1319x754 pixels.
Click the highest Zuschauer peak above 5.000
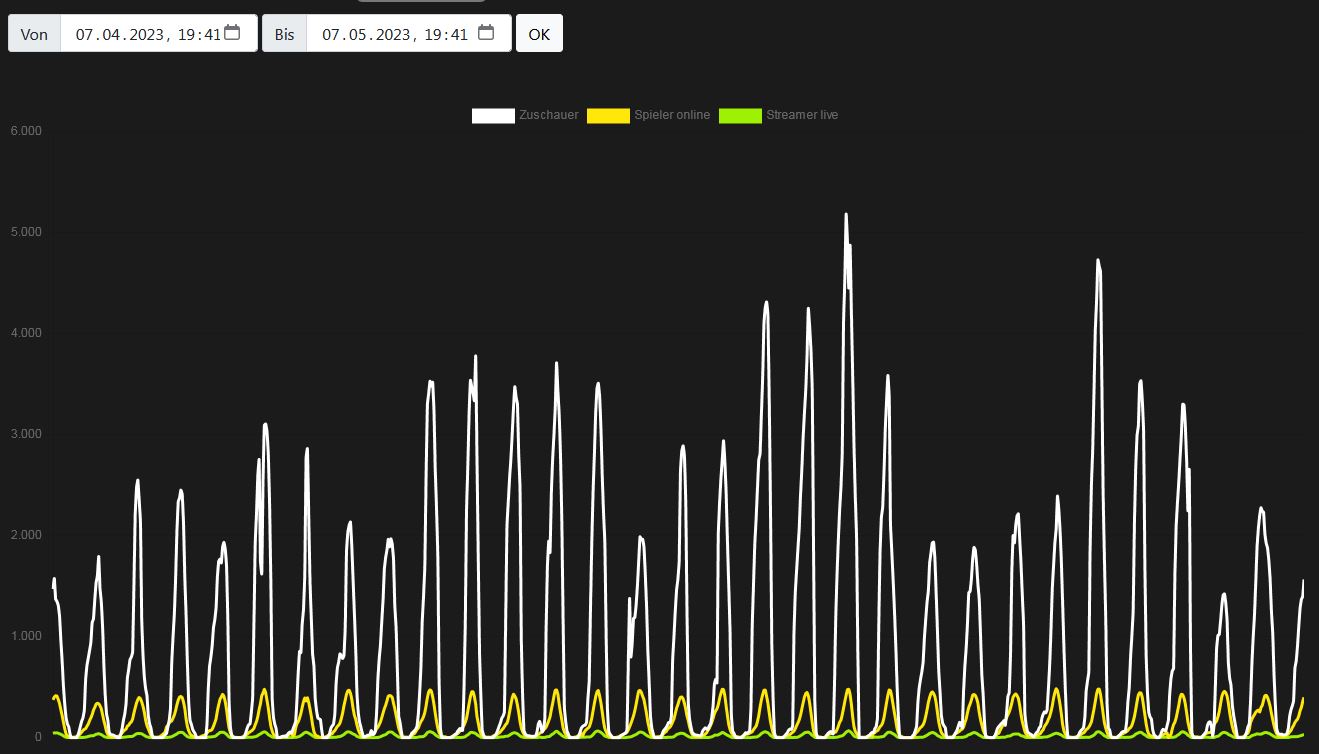click(x=846, y=214)
